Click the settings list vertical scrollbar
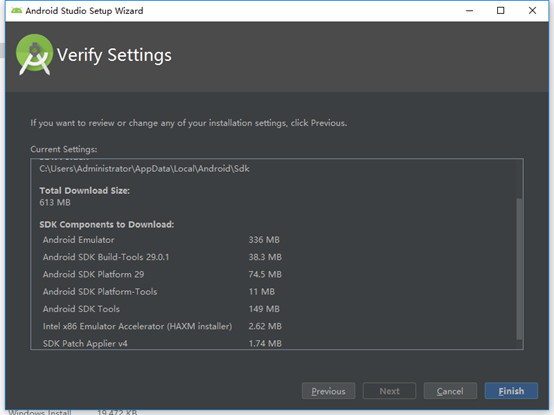 click(519, 268)
